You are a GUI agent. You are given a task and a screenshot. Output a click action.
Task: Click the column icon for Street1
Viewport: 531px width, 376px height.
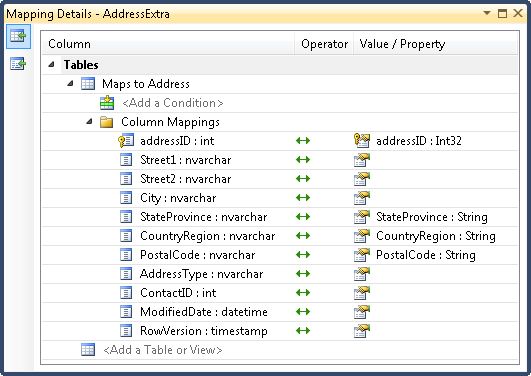tap(126, 160)
